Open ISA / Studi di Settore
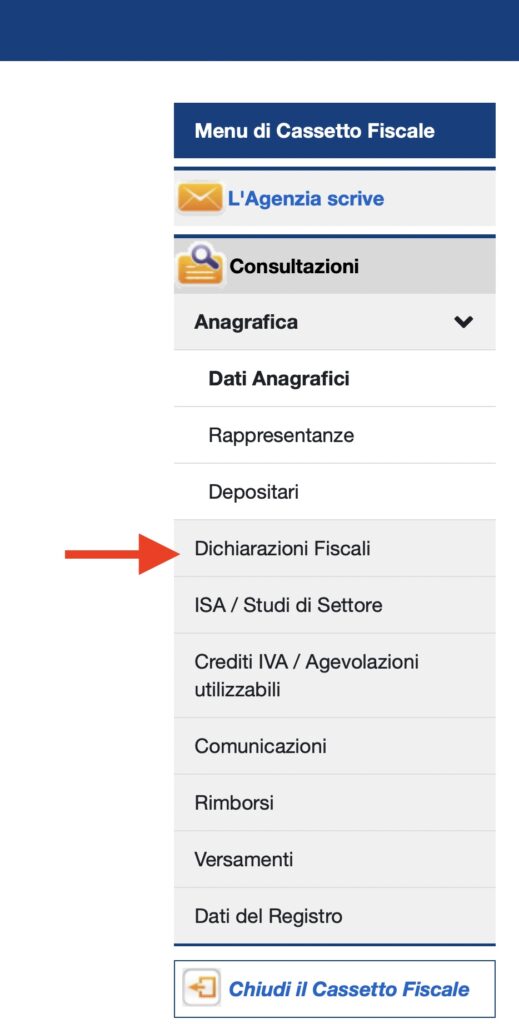Screen dimensions: 519x1024 (x=335, y=605)
